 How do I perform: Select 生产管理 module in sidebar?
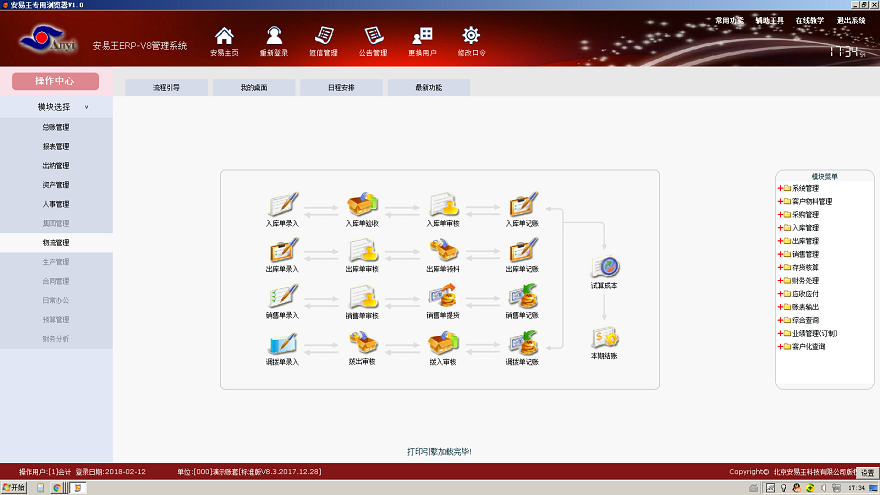click(x=56, y=262)
